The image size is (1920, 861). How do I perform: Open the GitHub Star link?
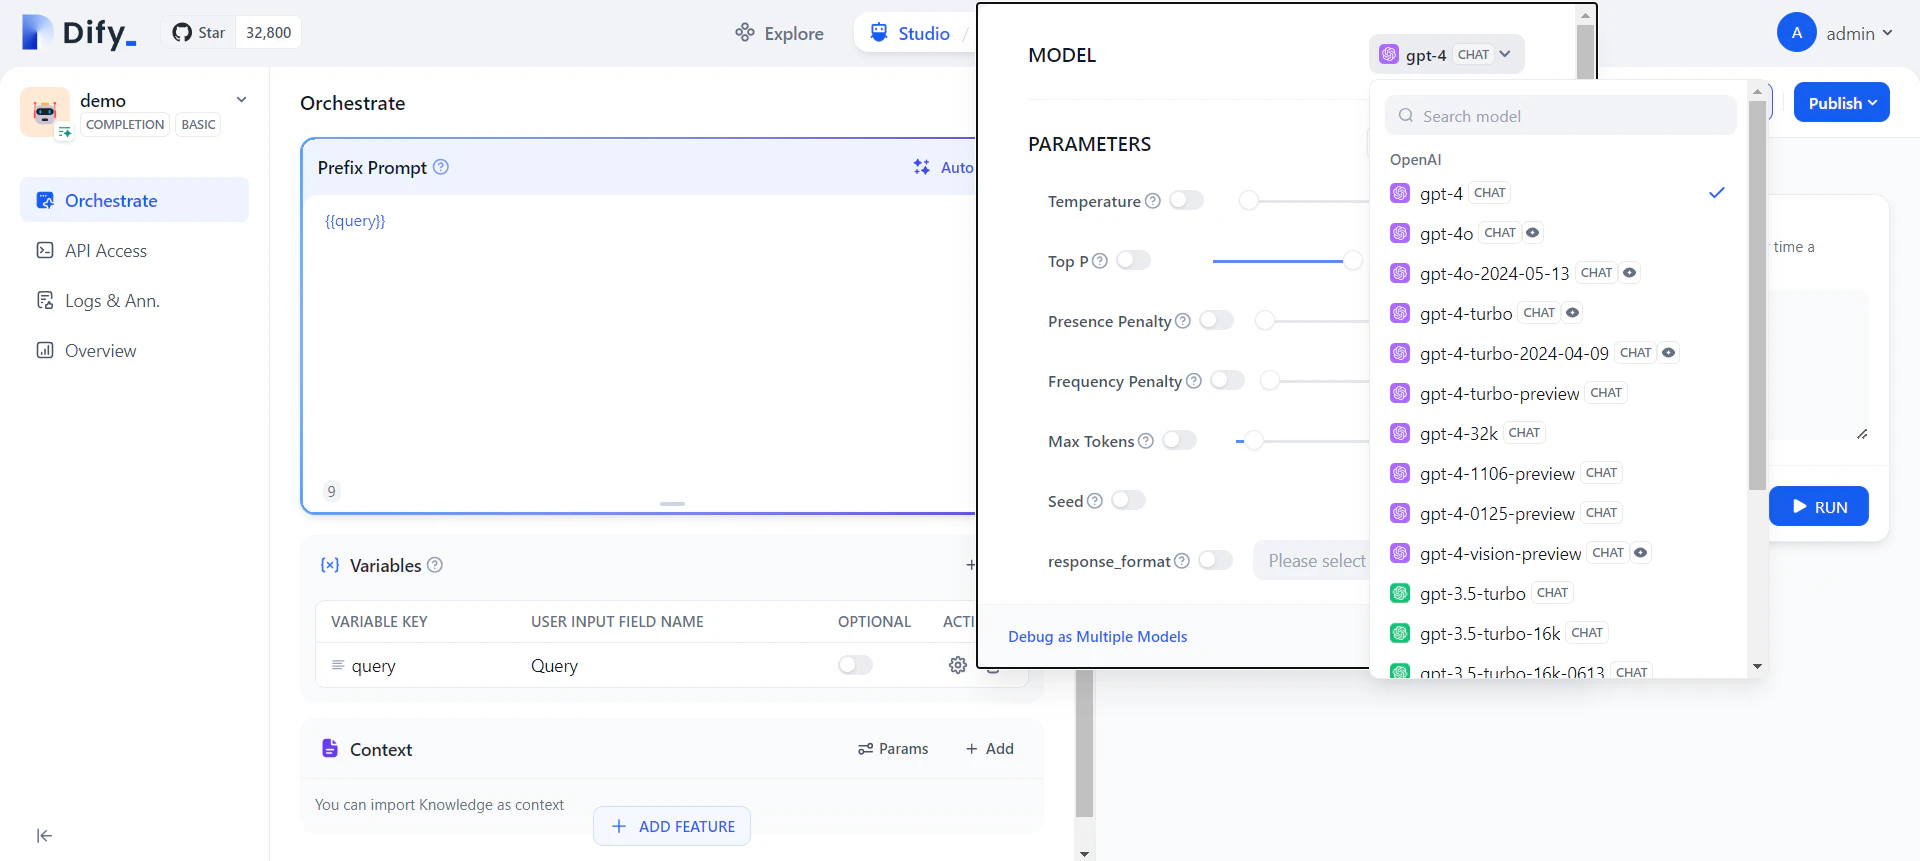click(x=199, y=33)
